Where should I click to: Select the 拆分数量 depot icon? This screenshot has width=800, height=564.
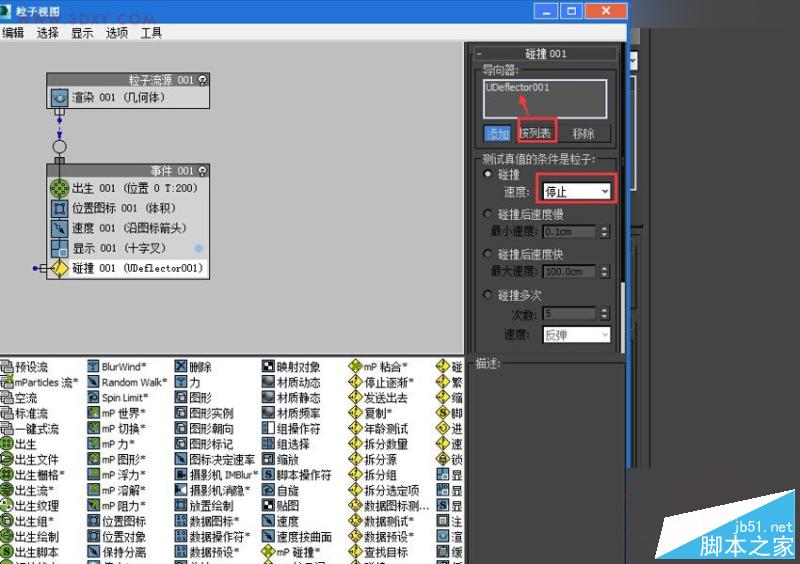click(x=355, y=444)
